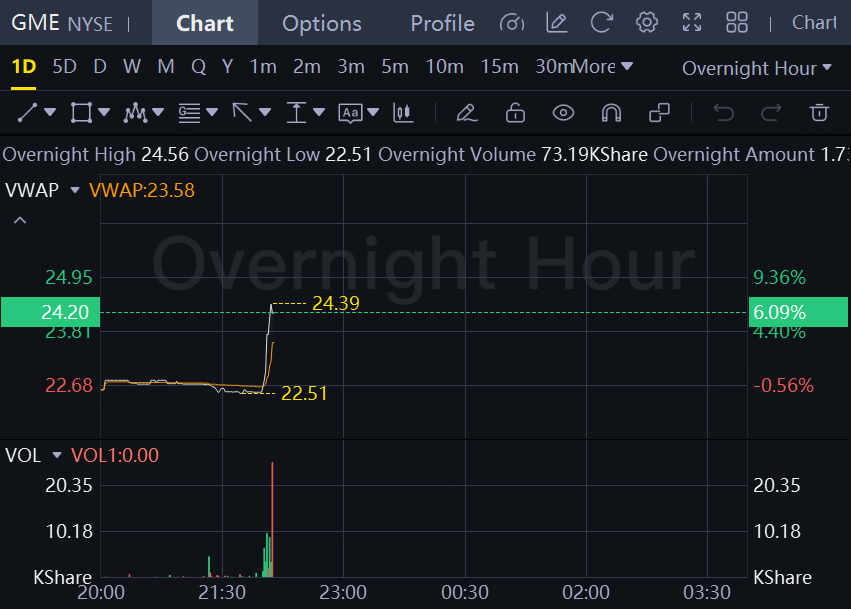The image size is (851, 609).
Task: Click the 22.51 low marker label
Action: click(x=304, y=394)
